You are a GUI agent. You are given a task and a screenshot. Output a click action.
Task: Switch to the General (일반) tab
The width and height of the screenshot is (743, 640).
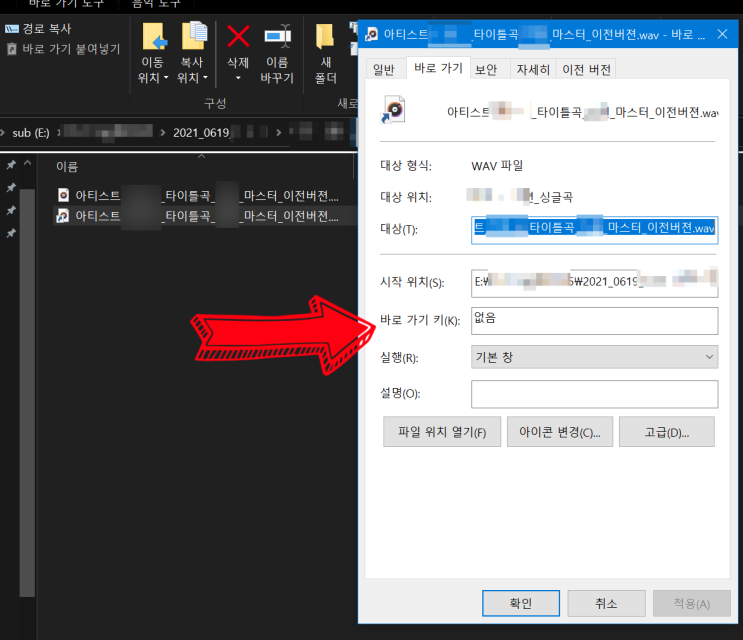(x=384, y=70)
